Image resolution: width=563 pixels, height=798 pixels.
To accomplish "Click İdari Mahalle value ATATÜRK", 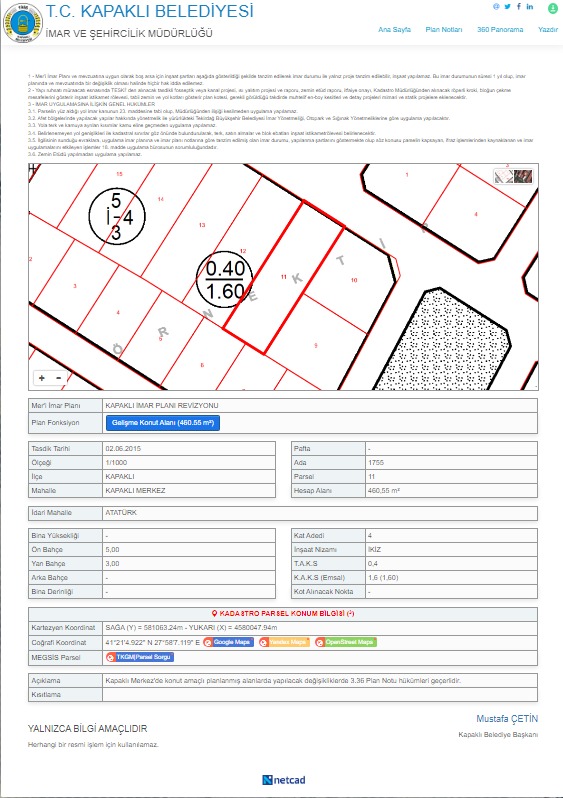I will point(121,512).
